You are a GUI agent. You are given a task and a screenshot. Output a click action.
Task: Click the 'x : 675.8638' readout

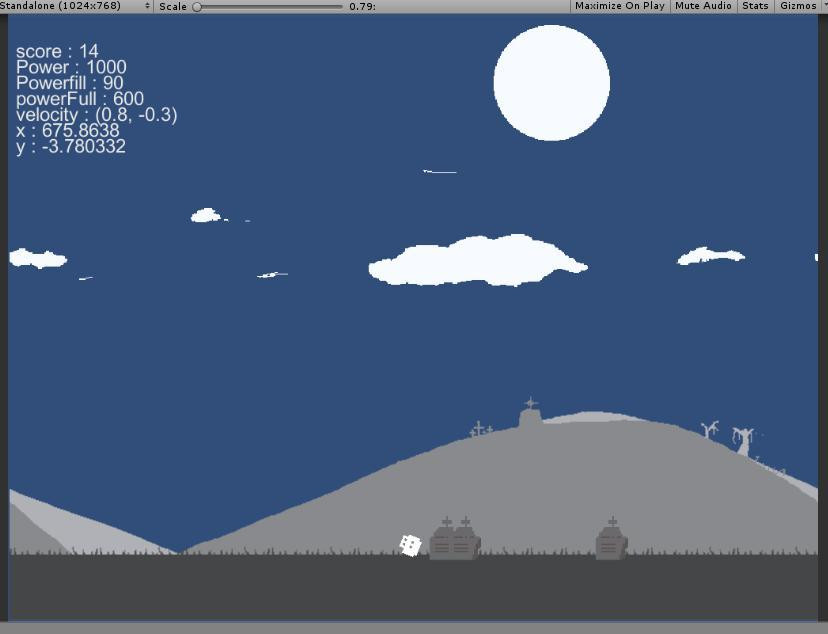click(x=68, y=130)
